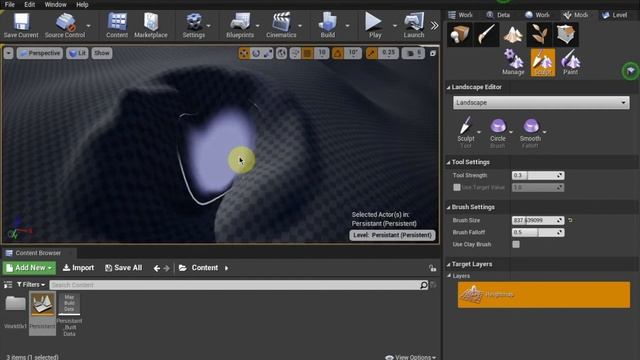The width and height of the screenshot is (640, 360).
Task: Open the Circle brush selector
Action: pyautogui.click(x=498, y=132)
